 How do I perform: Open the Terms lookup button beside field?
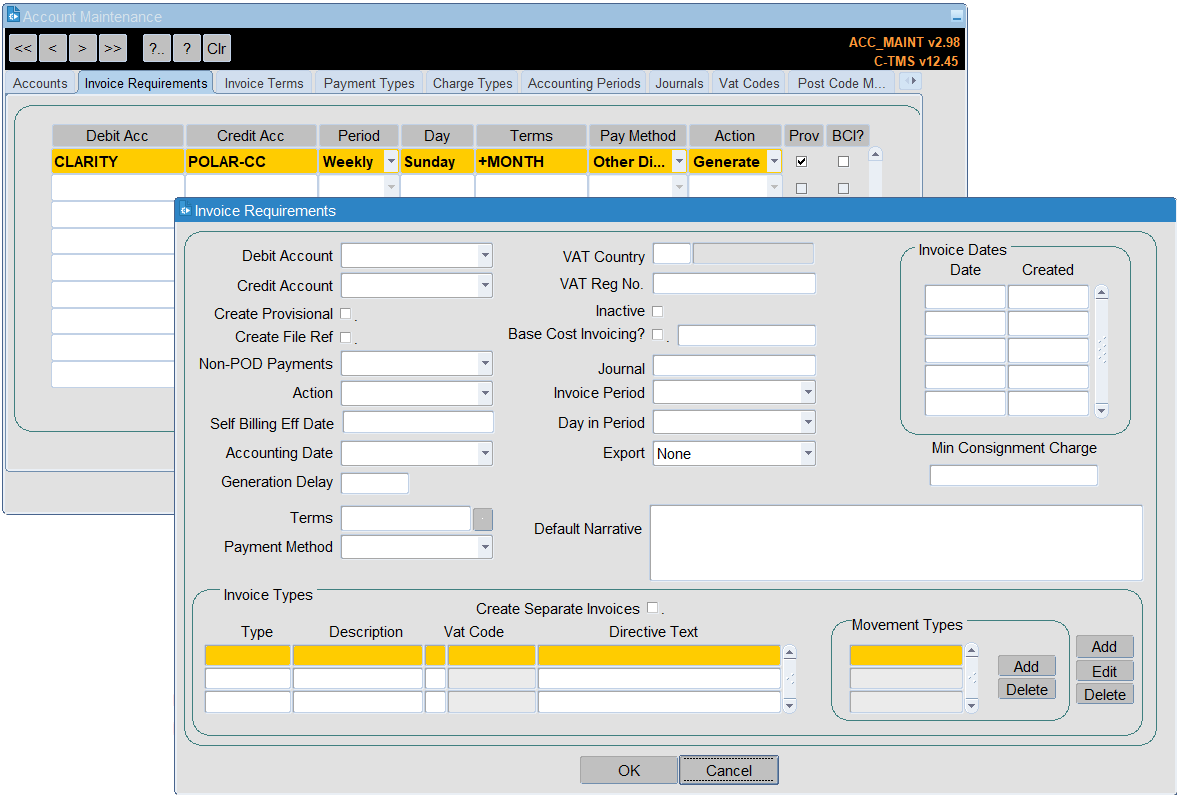483,519
